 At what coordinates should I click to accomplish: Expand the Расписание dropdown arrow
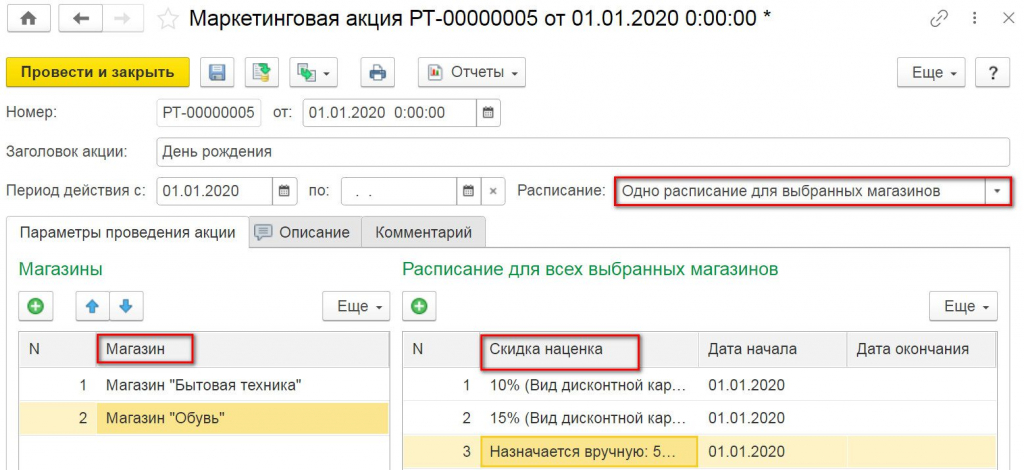coord(997,191)
